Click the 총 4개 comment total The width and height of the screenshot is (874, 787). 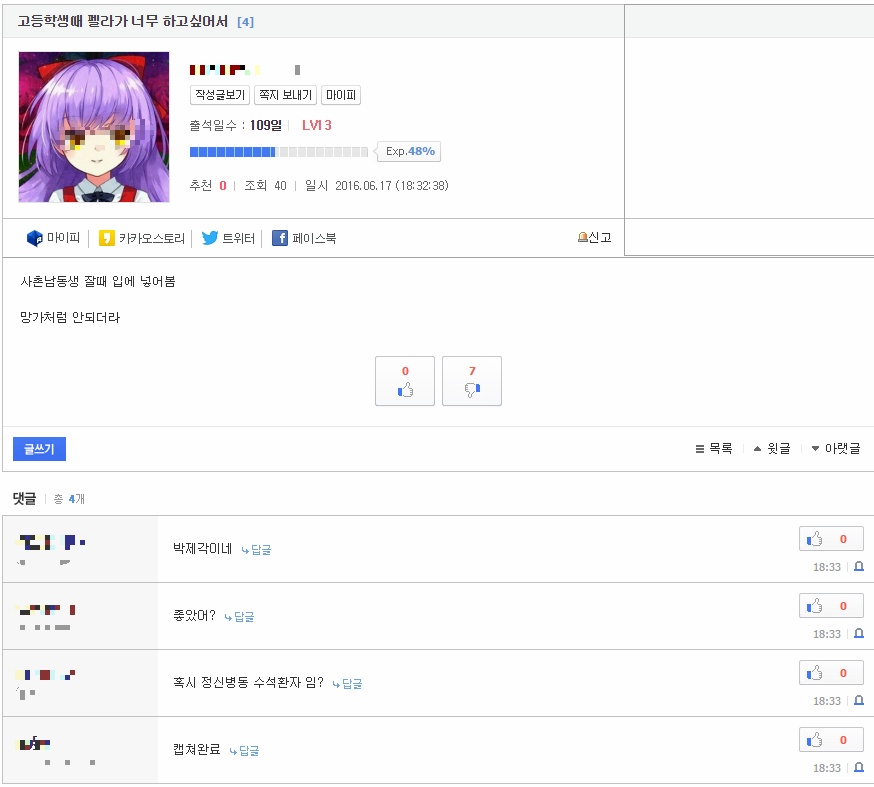[69, 499]
